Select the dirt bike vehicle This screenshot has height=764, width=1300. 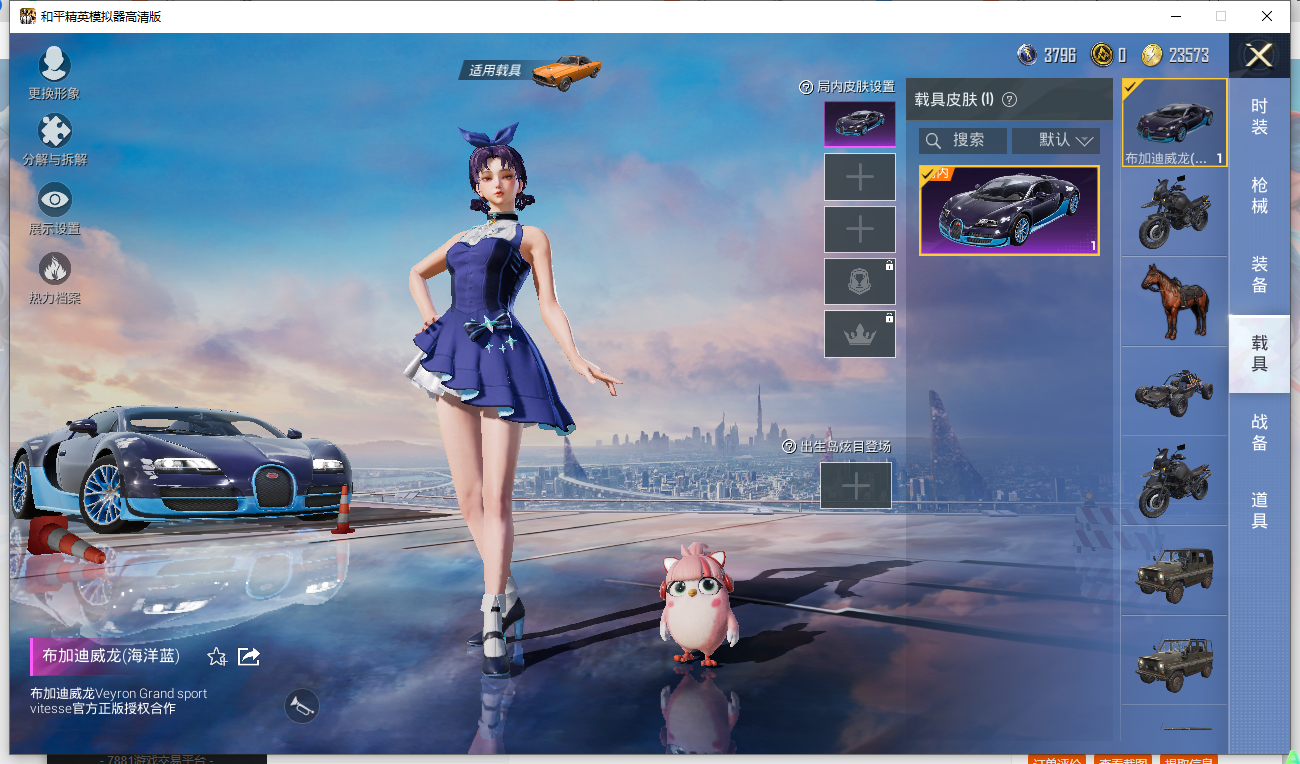point(1174,212)
